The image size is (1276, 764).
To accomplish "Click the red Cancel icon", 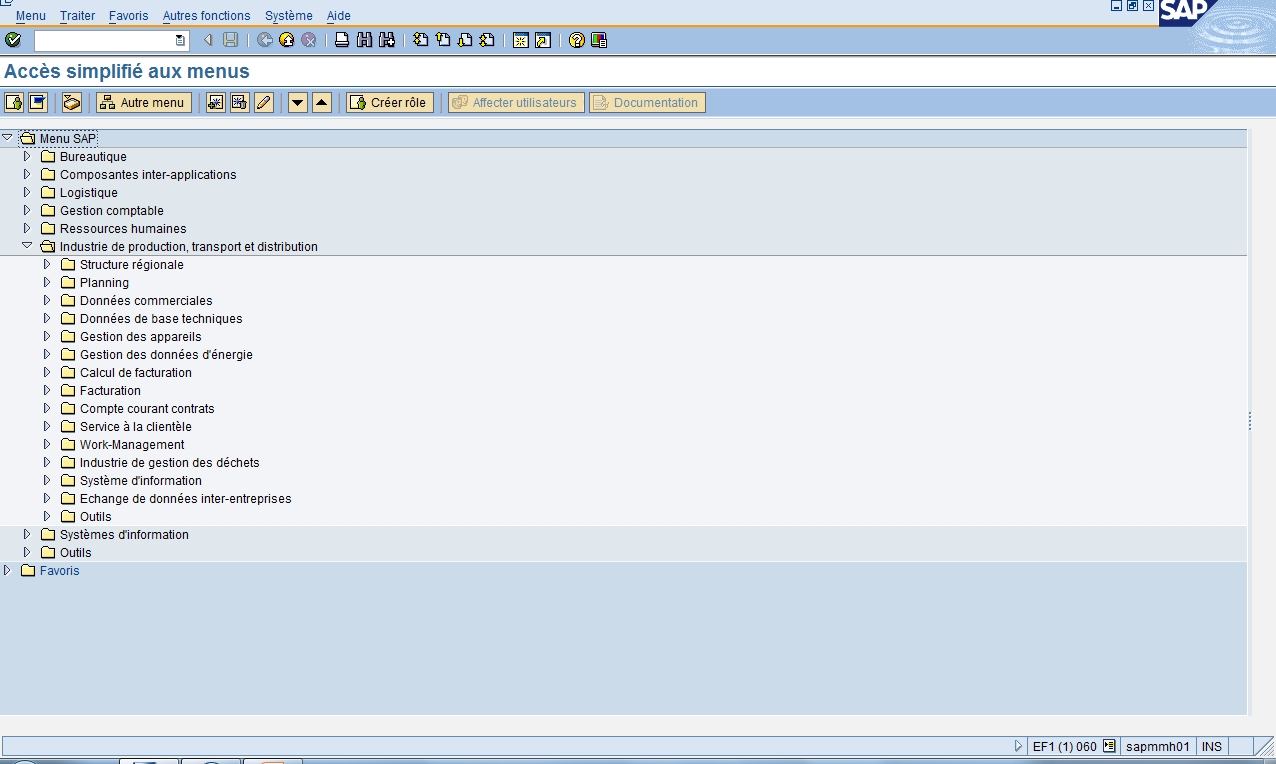I will [x=309, y=40].
